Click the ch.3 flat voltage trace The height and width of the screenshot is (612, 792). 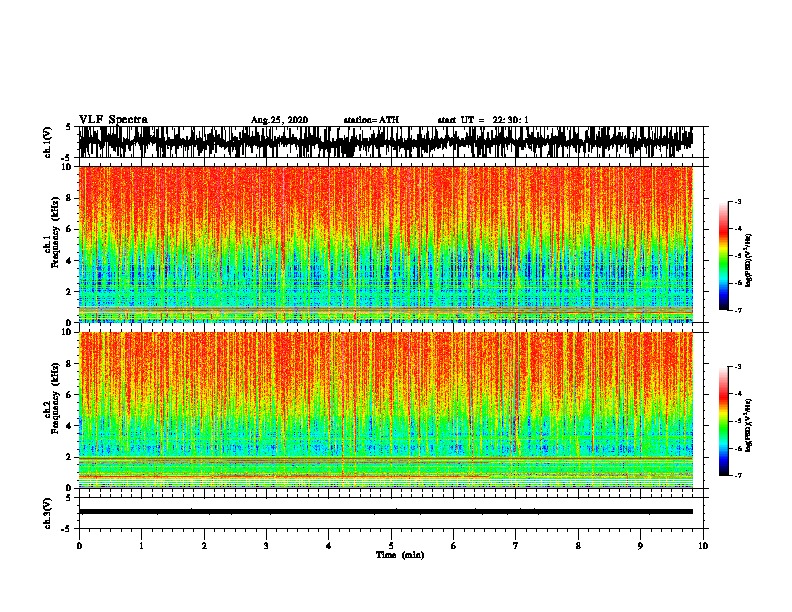(x=386, y=512)
